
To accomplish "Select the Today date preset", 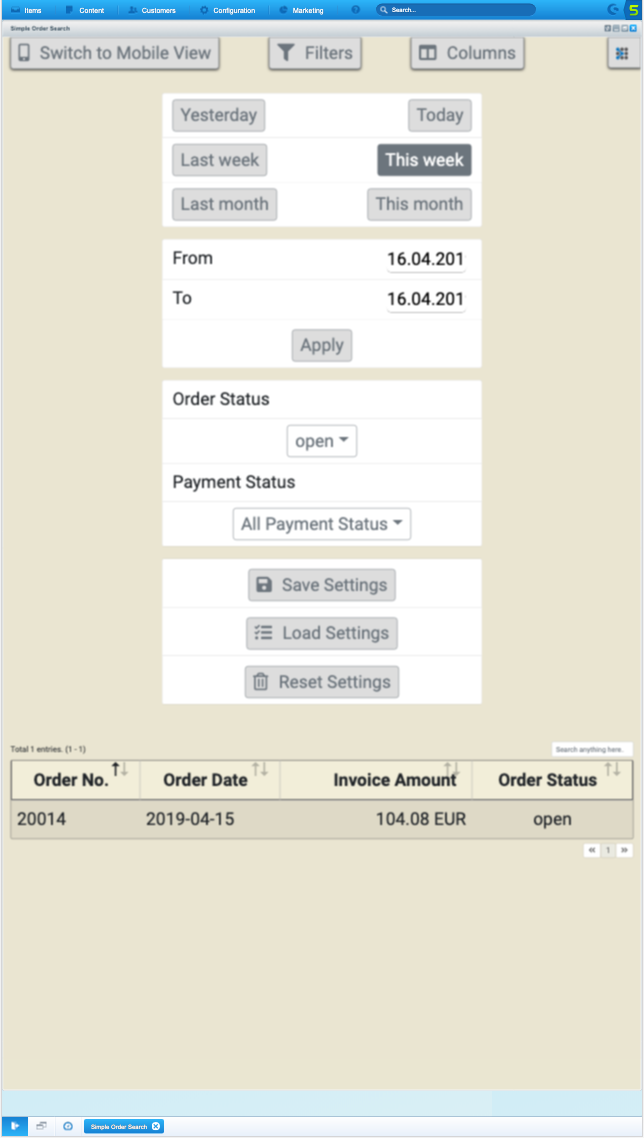I will 440,115.
